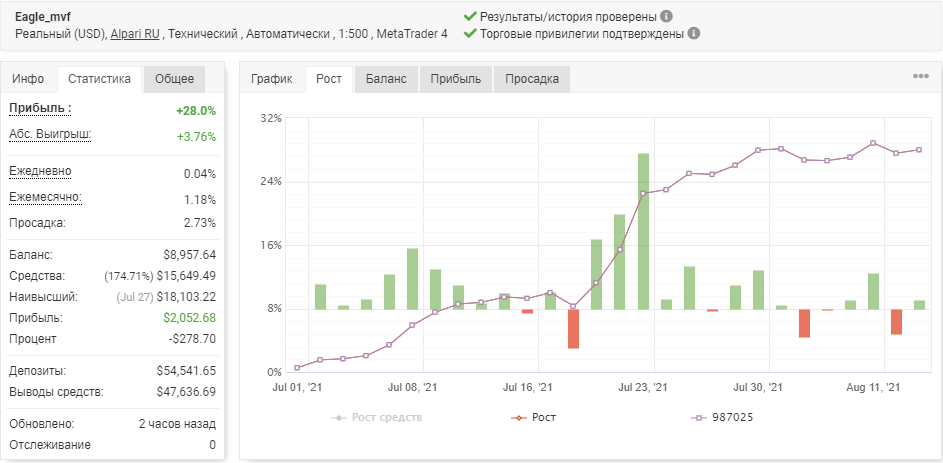
Task: Toggle the red Рост legend series
Action: [533, 417]
